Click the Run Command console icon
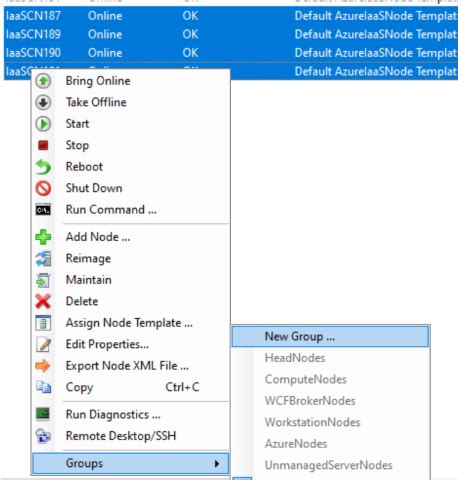 (x=43, y=210)
